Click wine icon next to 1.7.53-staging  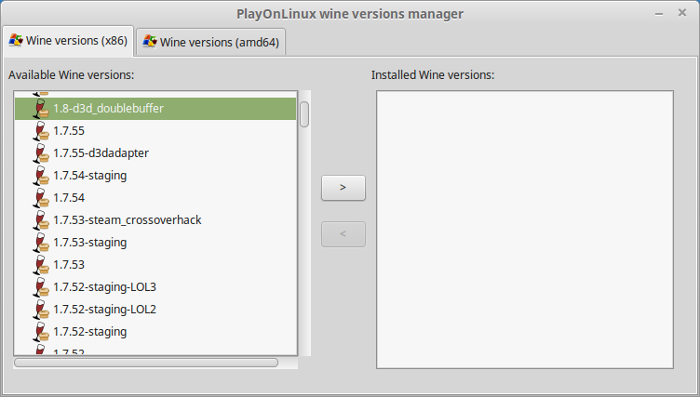pyautogui.click(x=41, y=242)
